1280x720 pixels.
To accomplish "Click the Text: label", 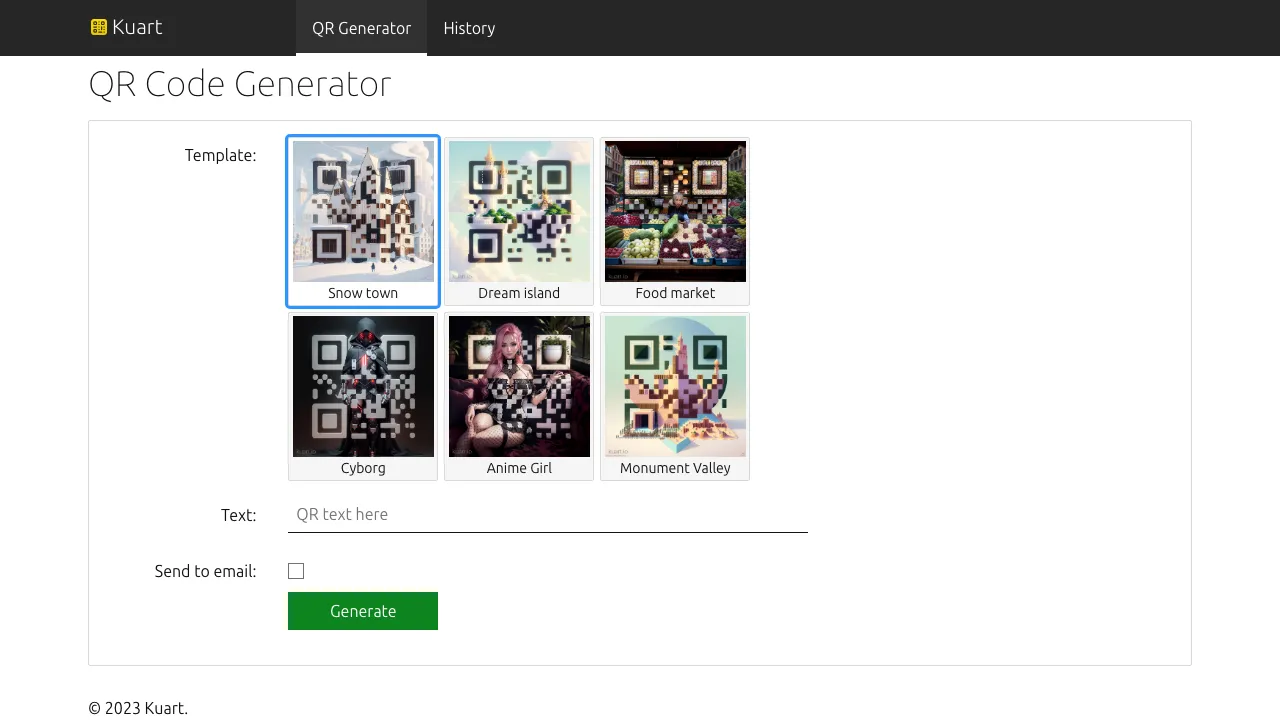I will click(238, 515).
